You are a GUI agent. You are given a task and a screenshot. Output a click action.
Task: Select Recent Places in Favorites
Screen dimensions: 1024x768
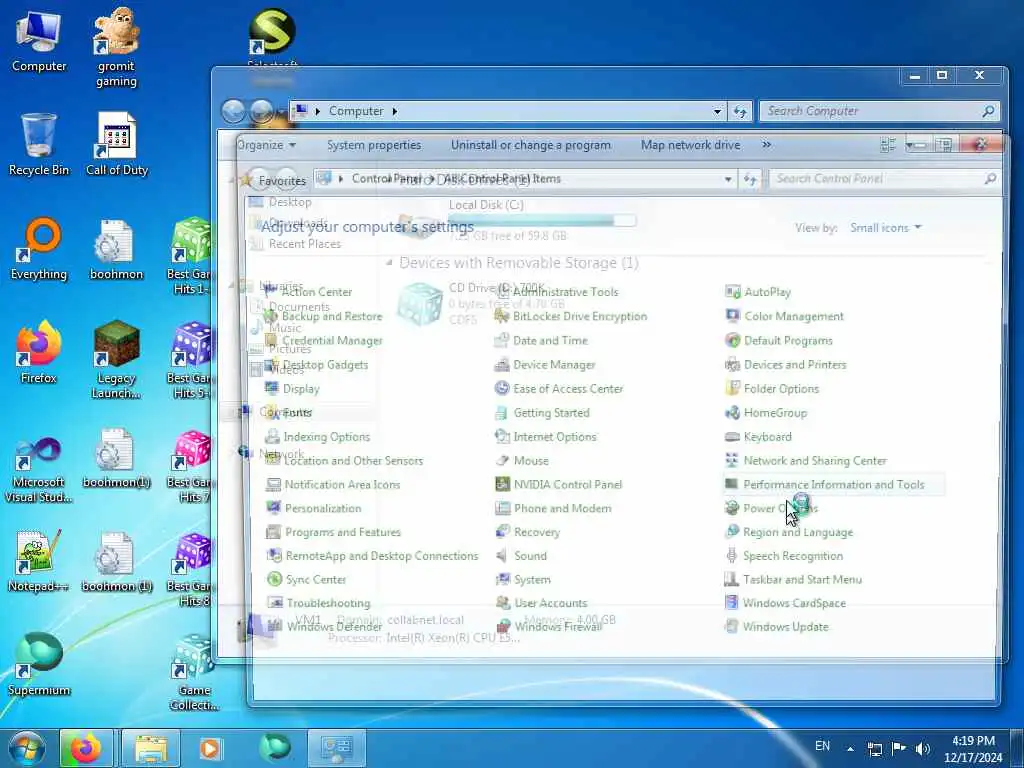(x=296, y=244)
